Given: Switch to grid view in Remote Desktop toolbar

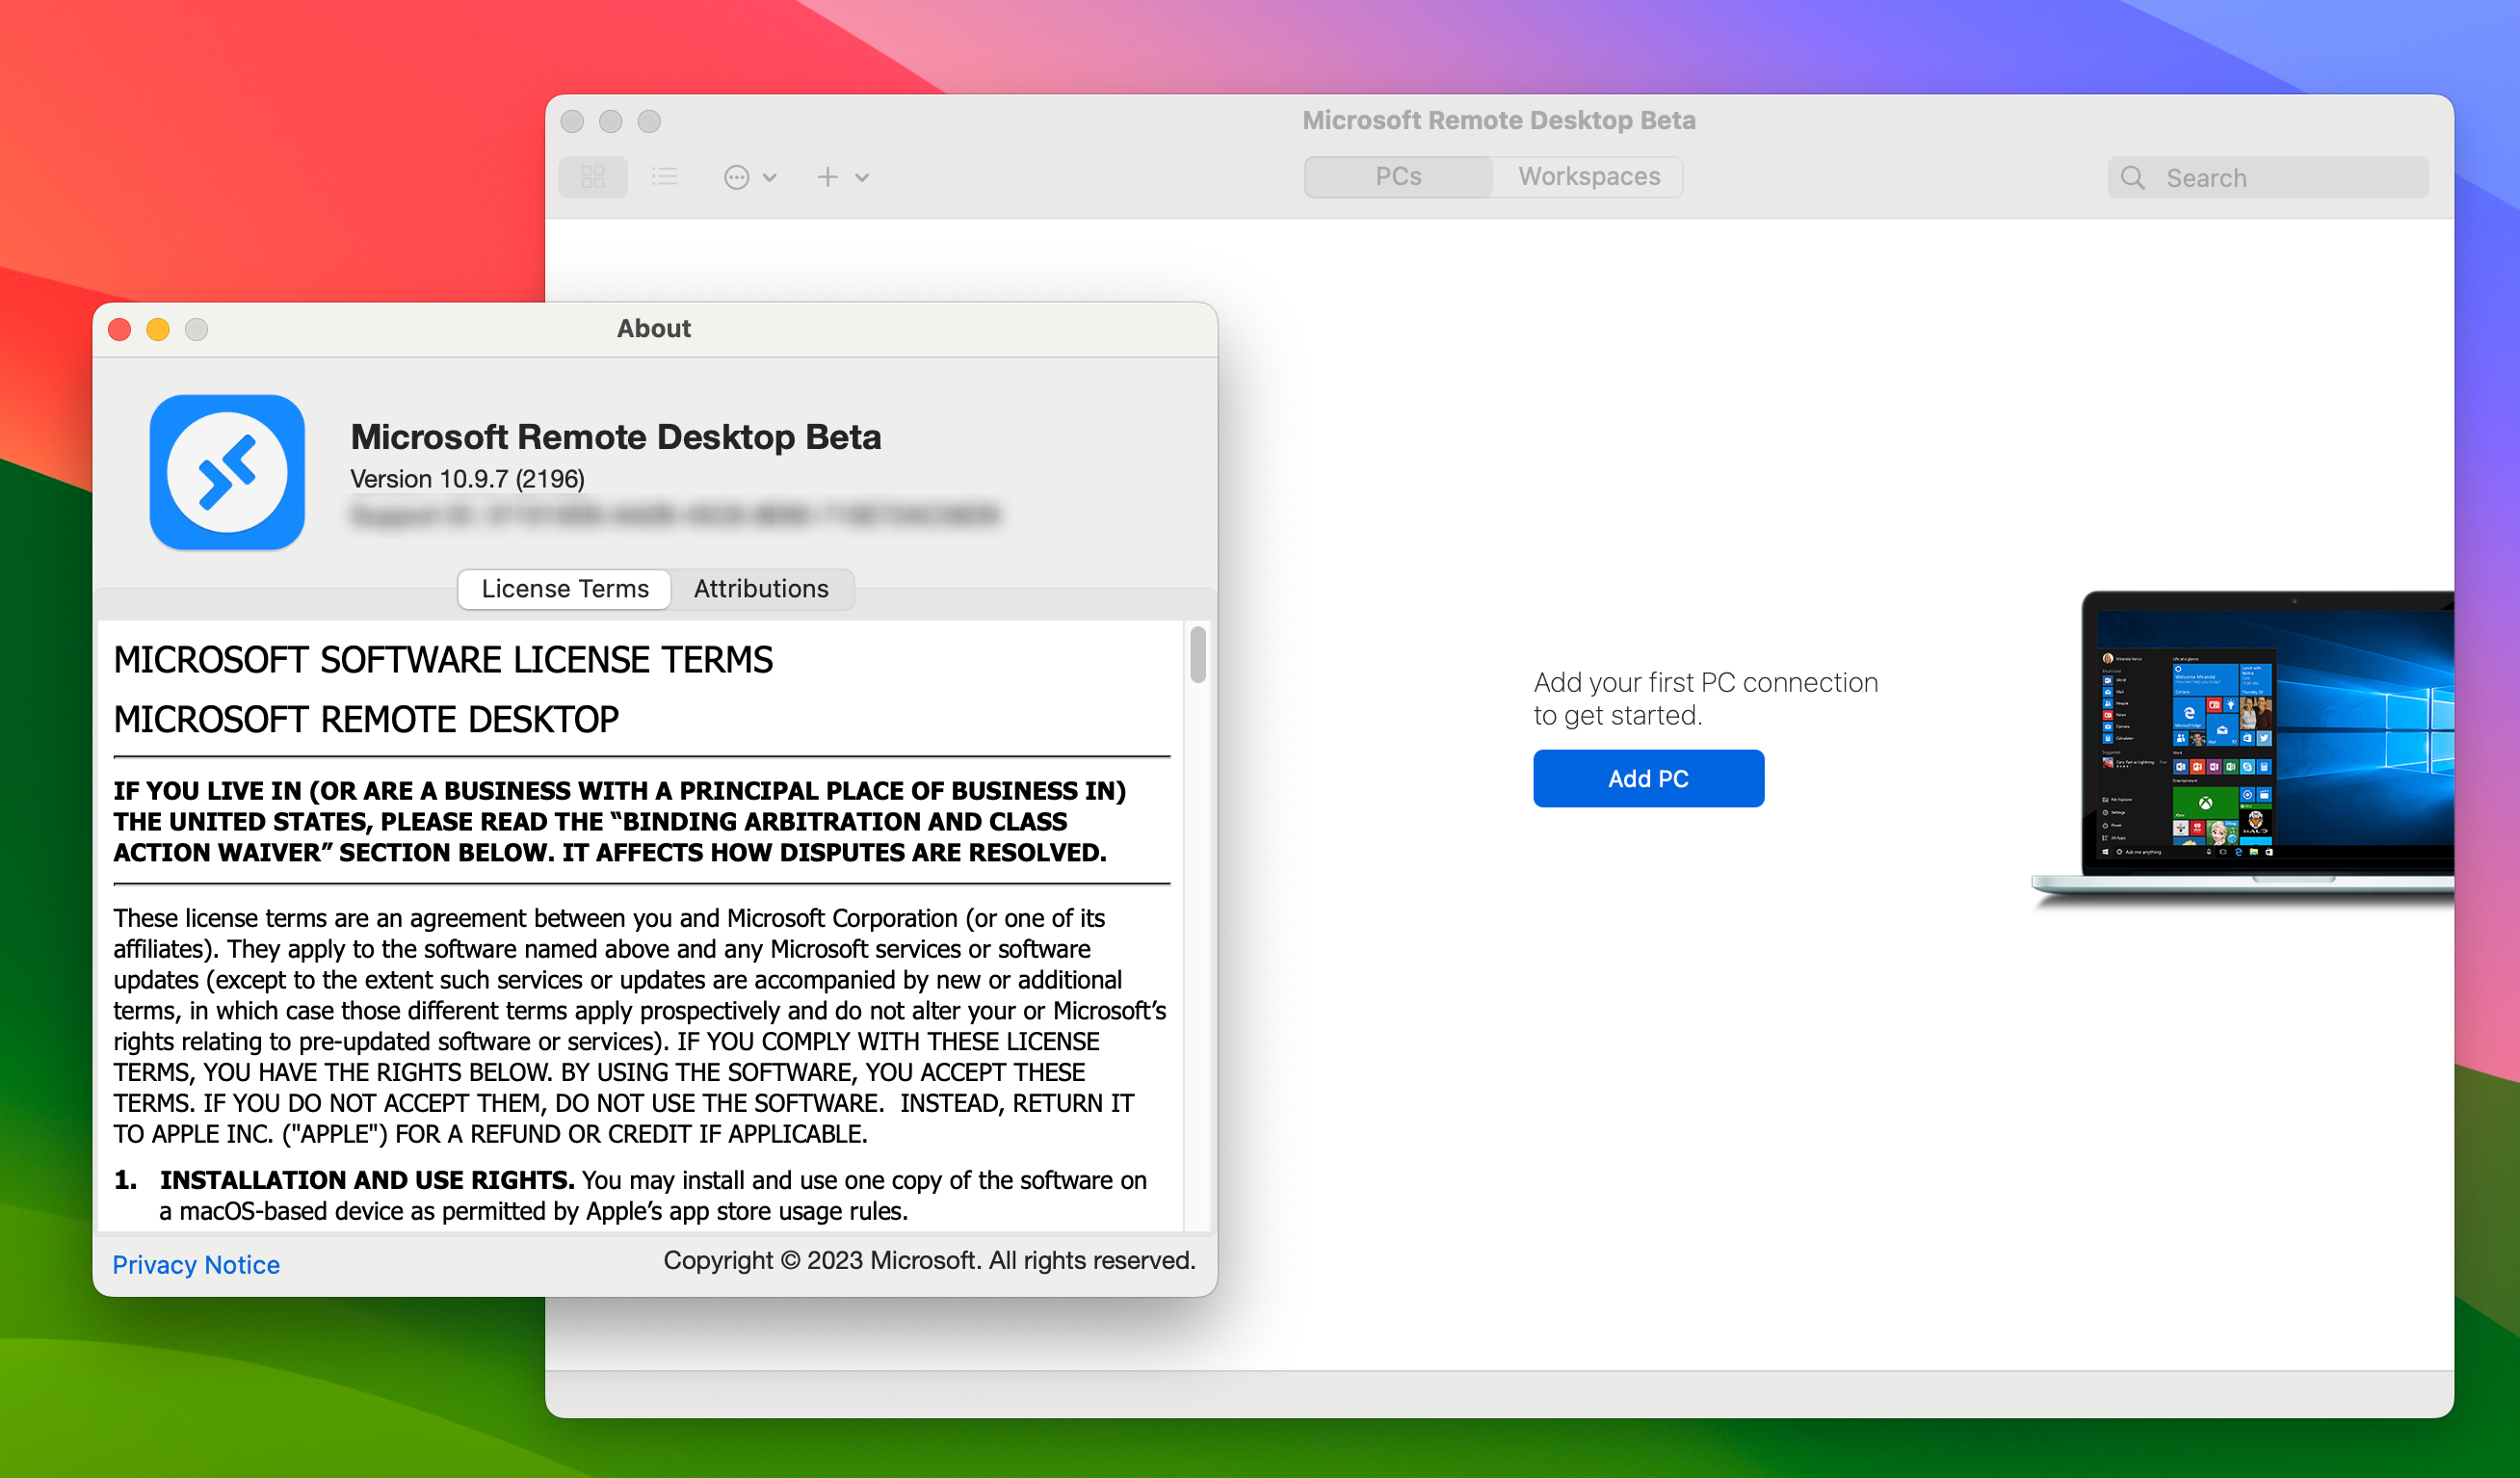Looking at the screenshot, I should tap(593, 177).
